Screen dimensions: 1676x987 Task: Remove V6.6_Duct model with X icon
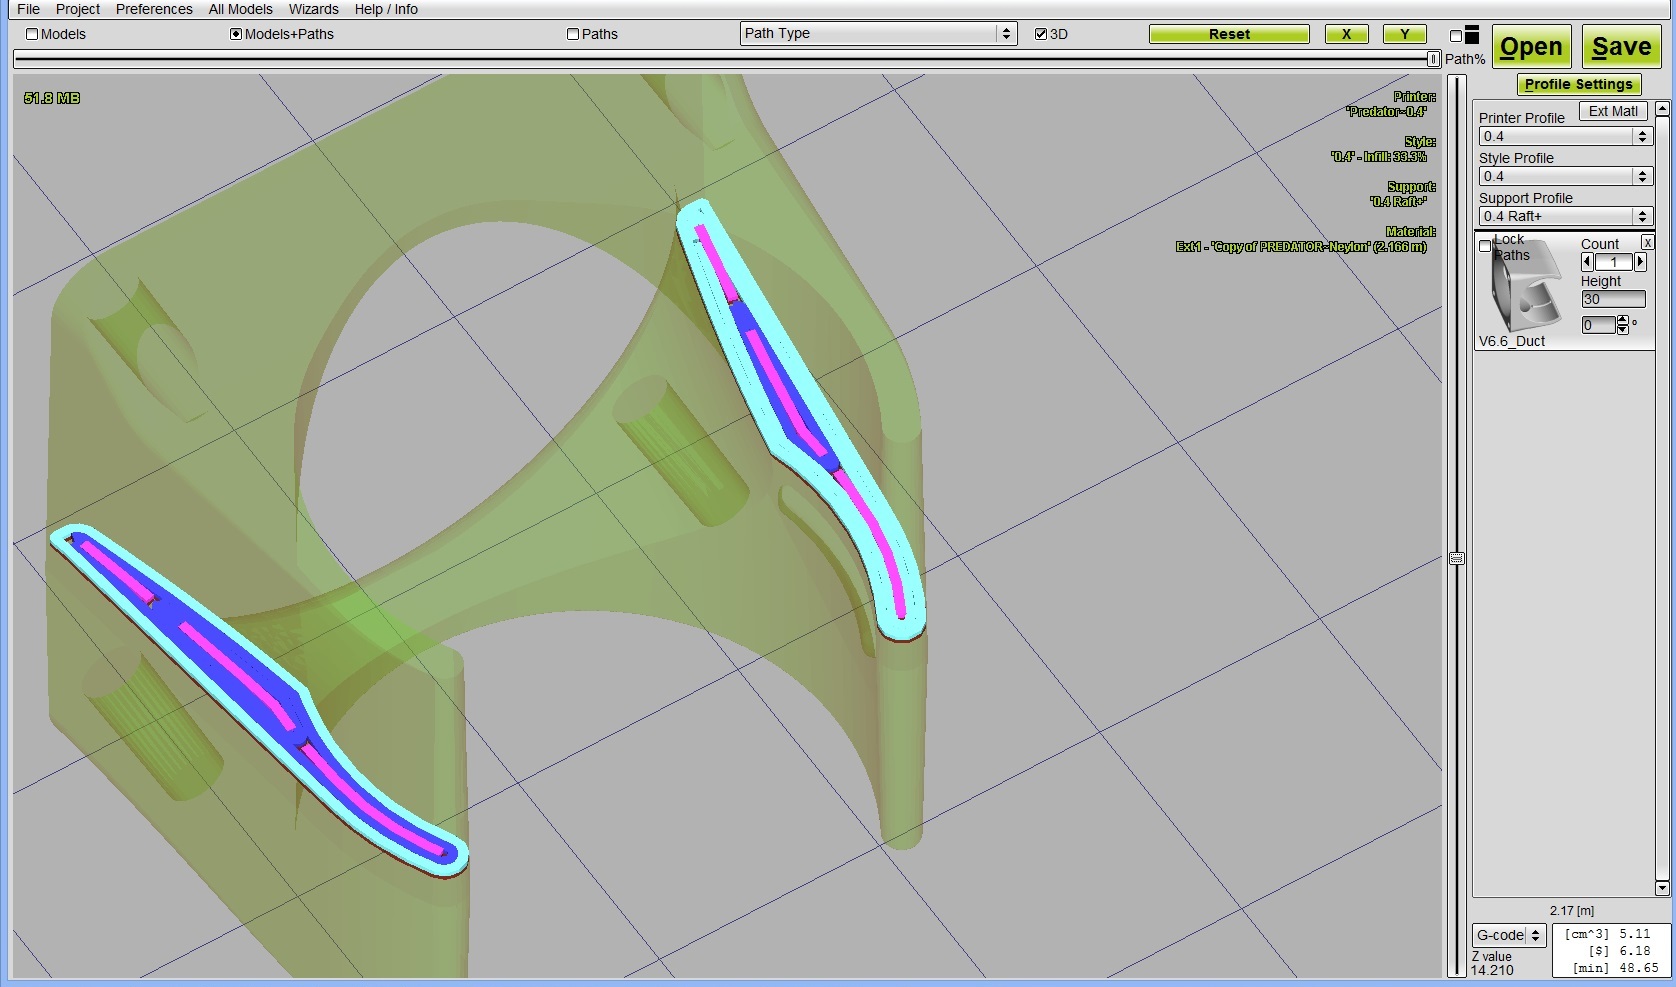point(1647,243)
